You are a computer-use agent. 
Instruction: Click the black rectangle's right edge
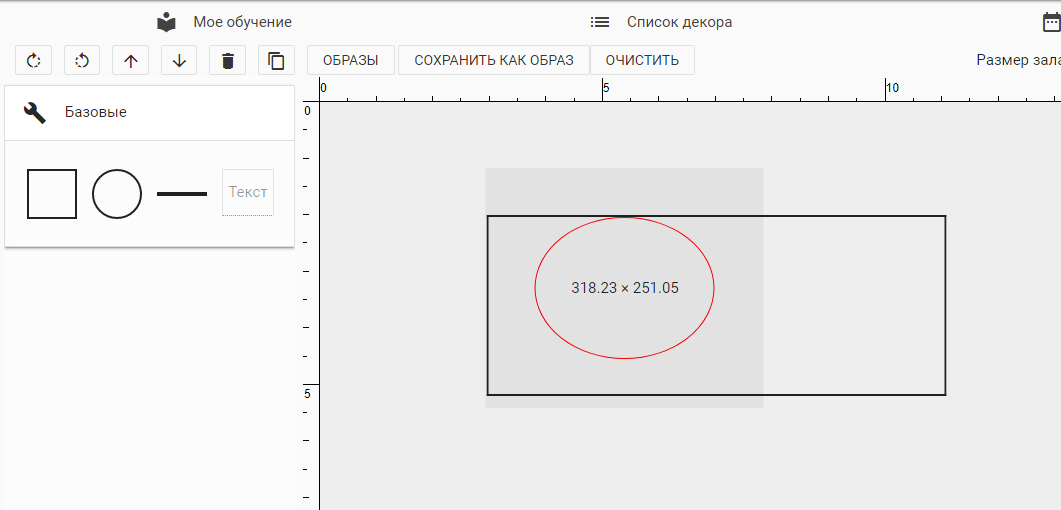tap(945, 305)
